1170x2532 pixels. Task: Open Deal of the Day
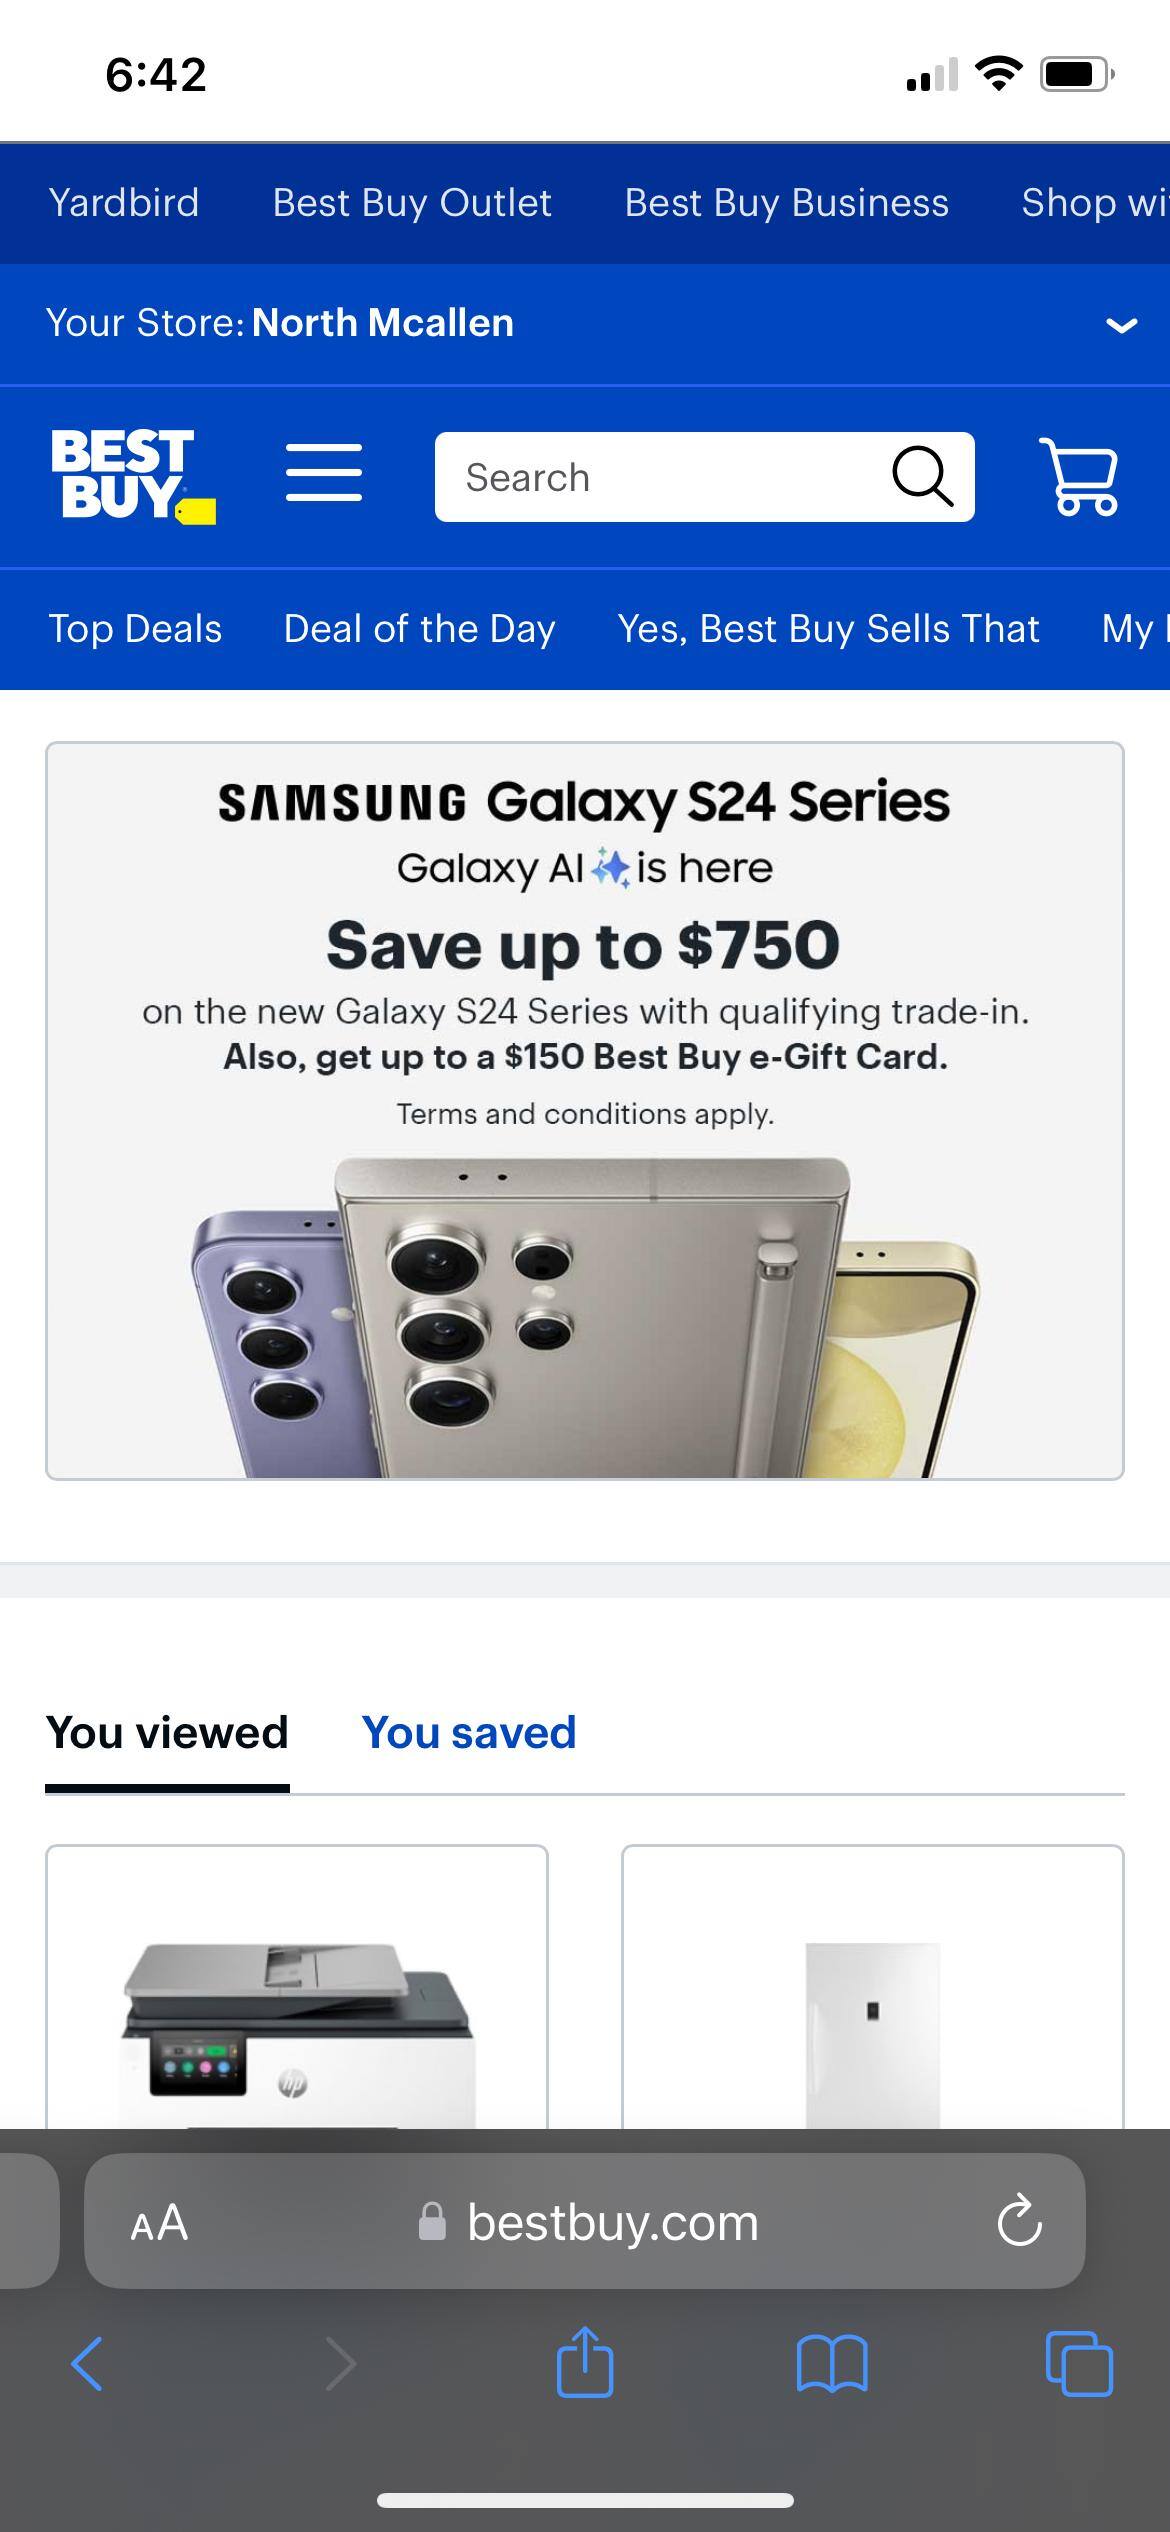419,628
